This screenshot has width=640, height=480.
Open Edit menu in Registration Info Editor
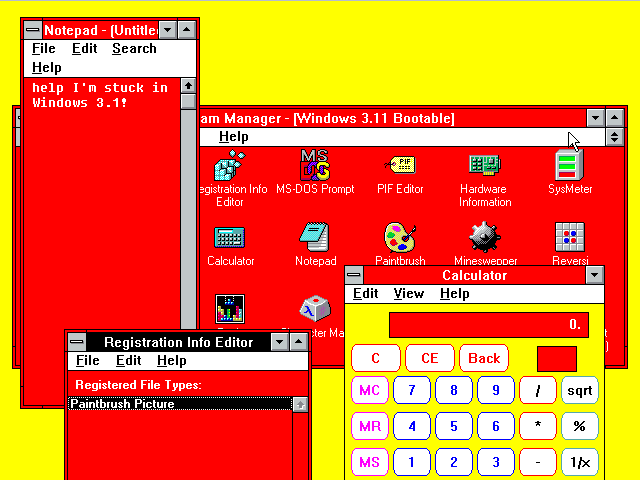pos(128,360)
